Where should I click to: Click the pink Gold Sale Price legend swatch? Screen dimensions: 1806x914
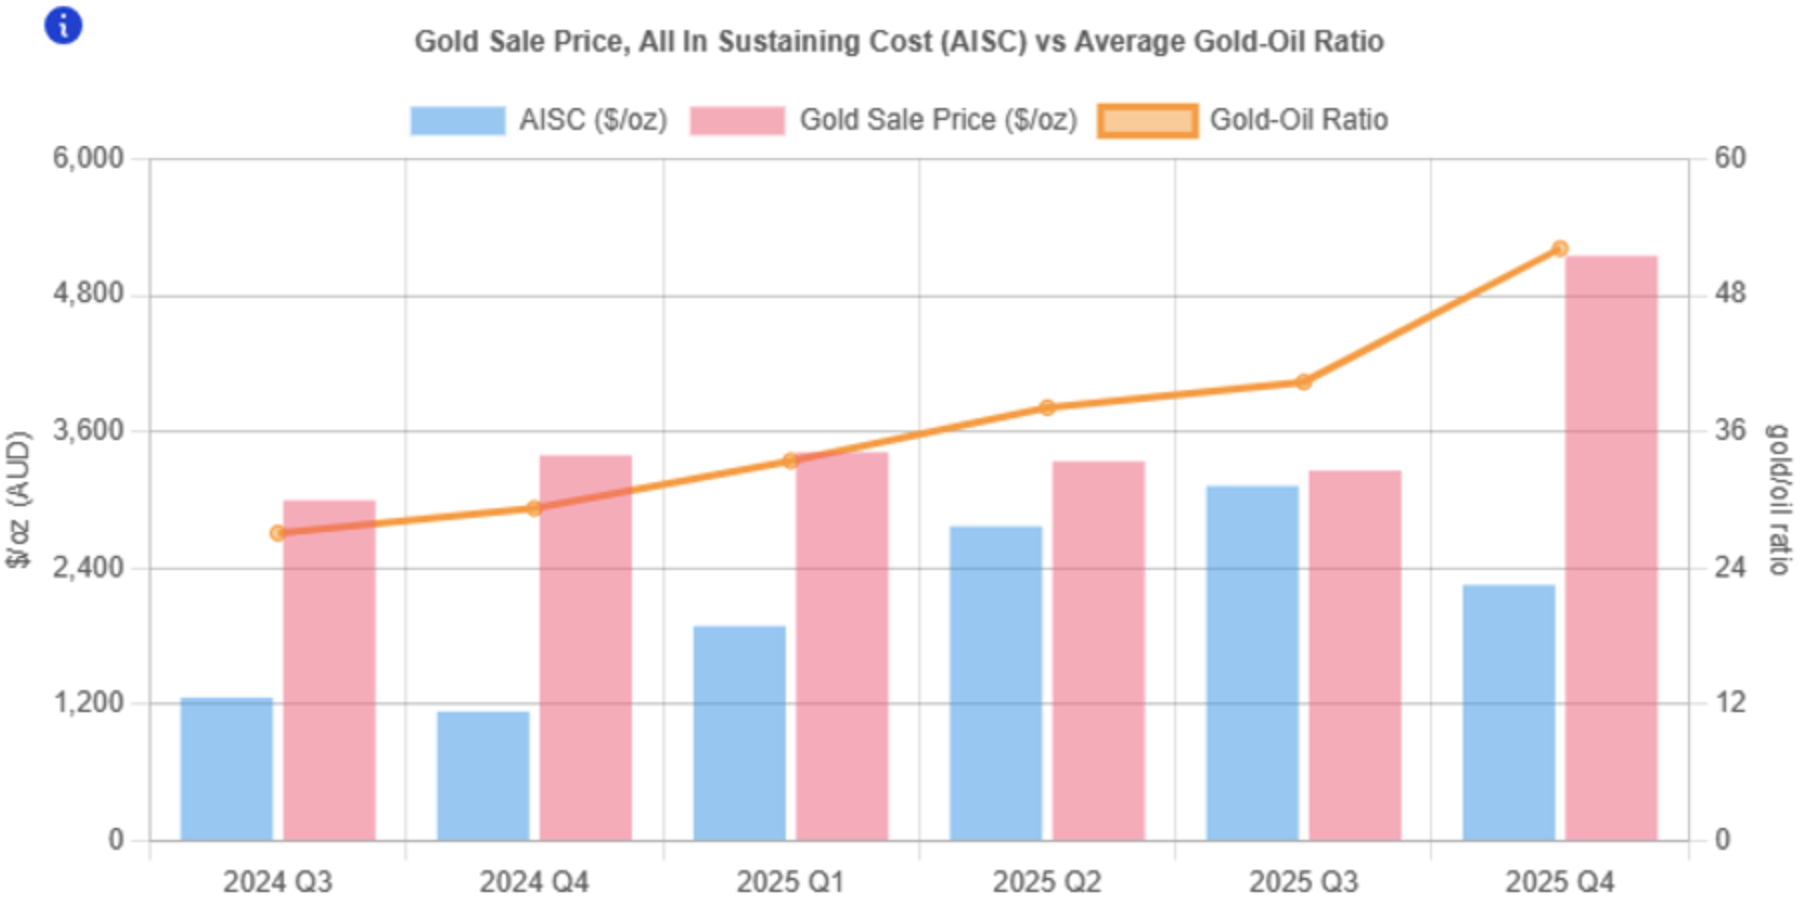[x=737, y=121]
